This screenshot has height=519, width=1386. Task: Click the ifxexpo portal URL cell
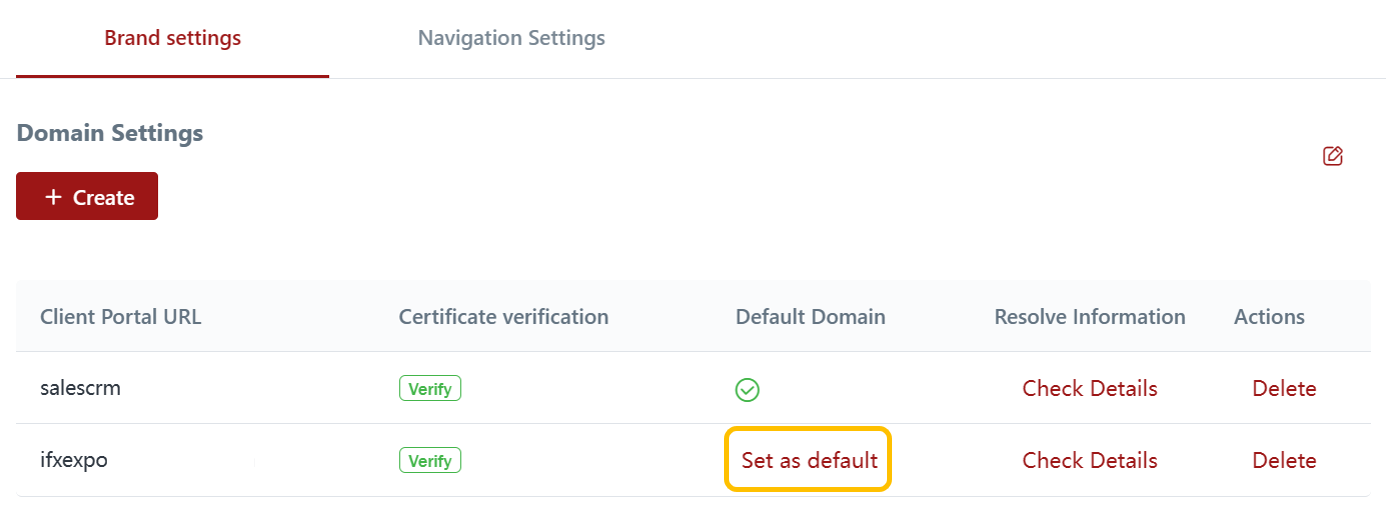tap(74, 461)
